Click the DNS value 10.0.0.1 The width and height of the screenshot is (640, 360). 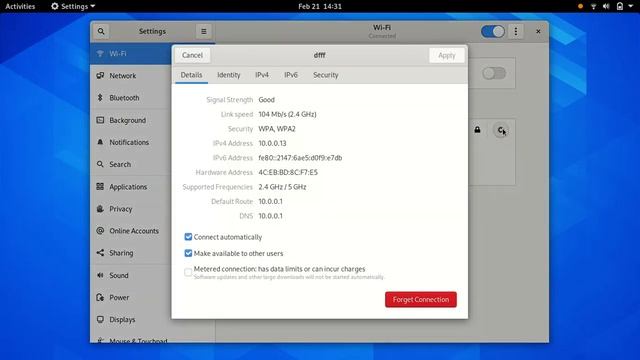coord(270,216)
